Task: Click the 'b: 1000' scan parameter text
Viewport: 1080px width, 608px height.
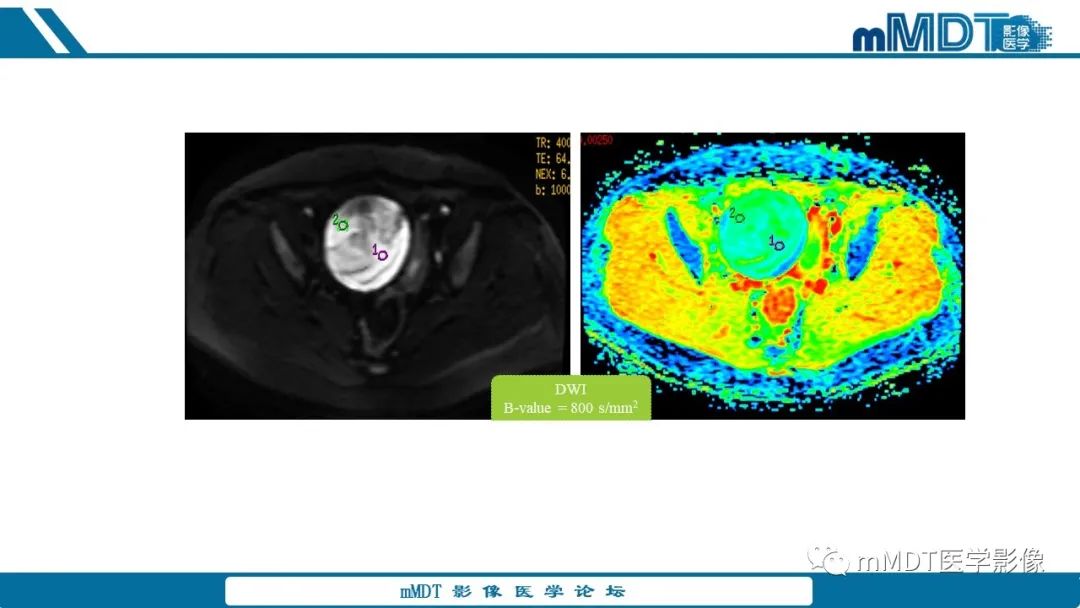Action: click(x=553, y=190)
